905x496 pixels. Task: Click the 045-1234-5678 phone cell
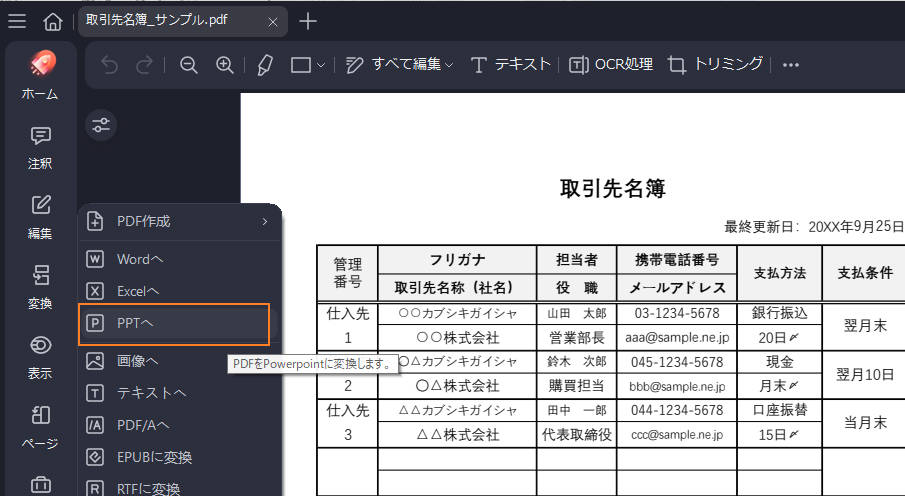tap(677, 362)
